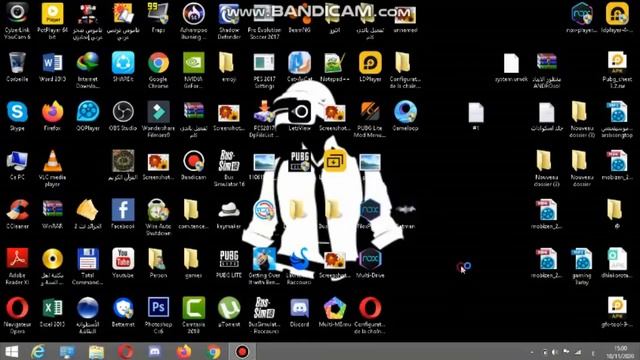640x360 pixels.
Task: Open the volume icon in system tray
Action: click(x=555, y=352)
